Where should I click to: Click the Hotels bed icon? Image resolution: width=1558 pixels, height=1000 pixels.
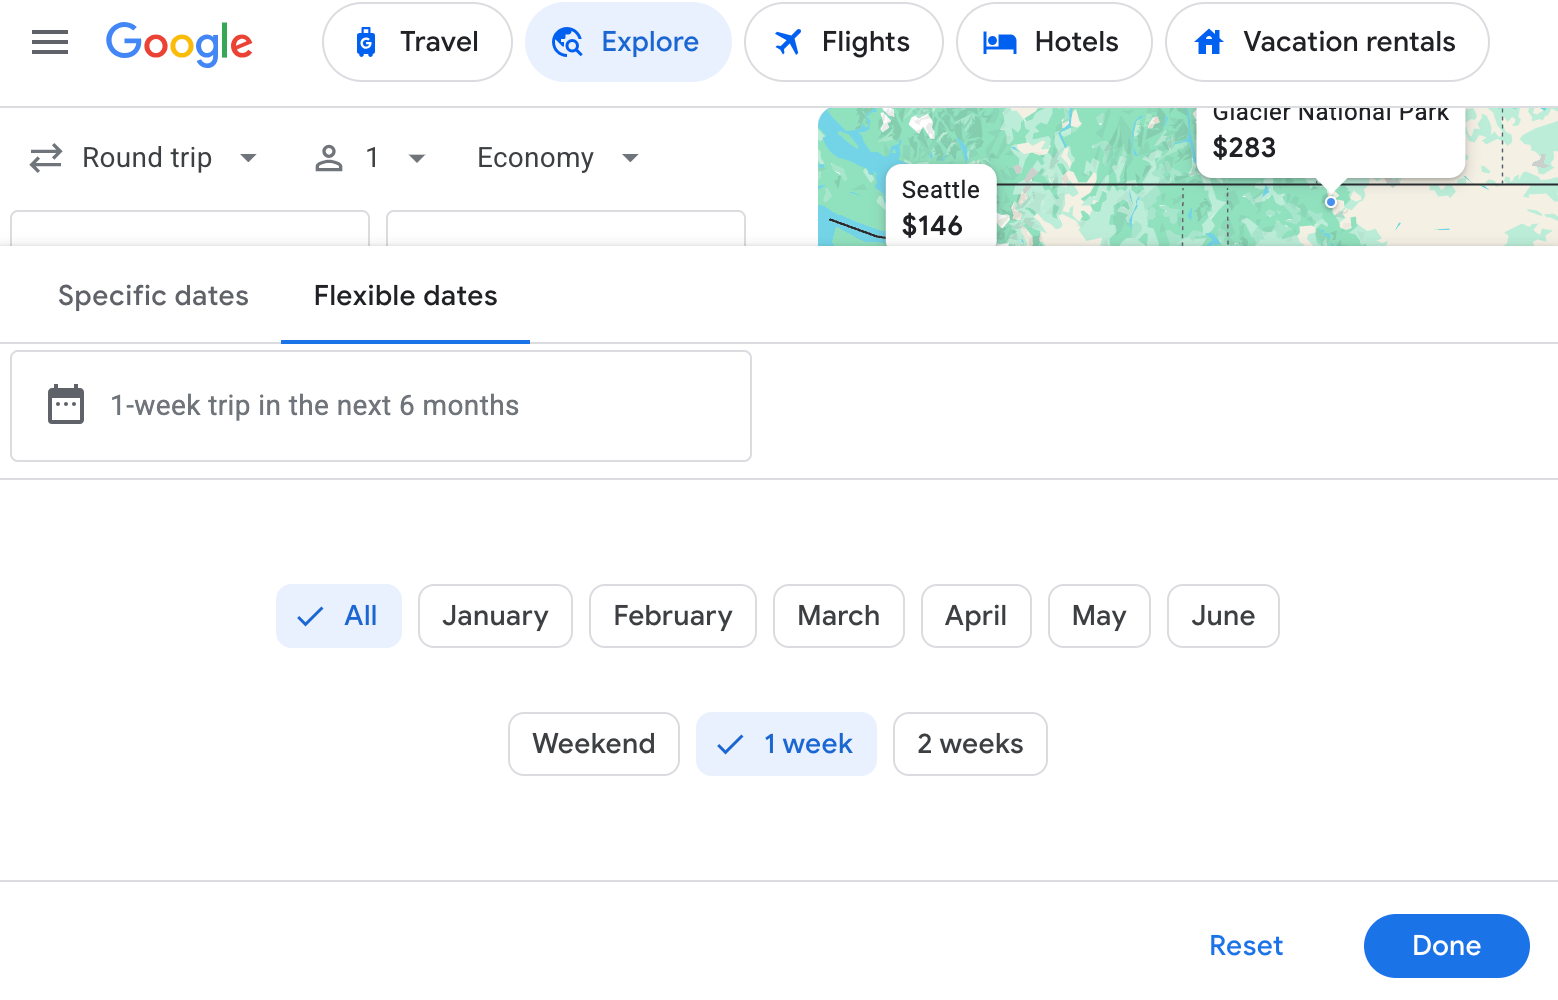tap(1000, 42)
